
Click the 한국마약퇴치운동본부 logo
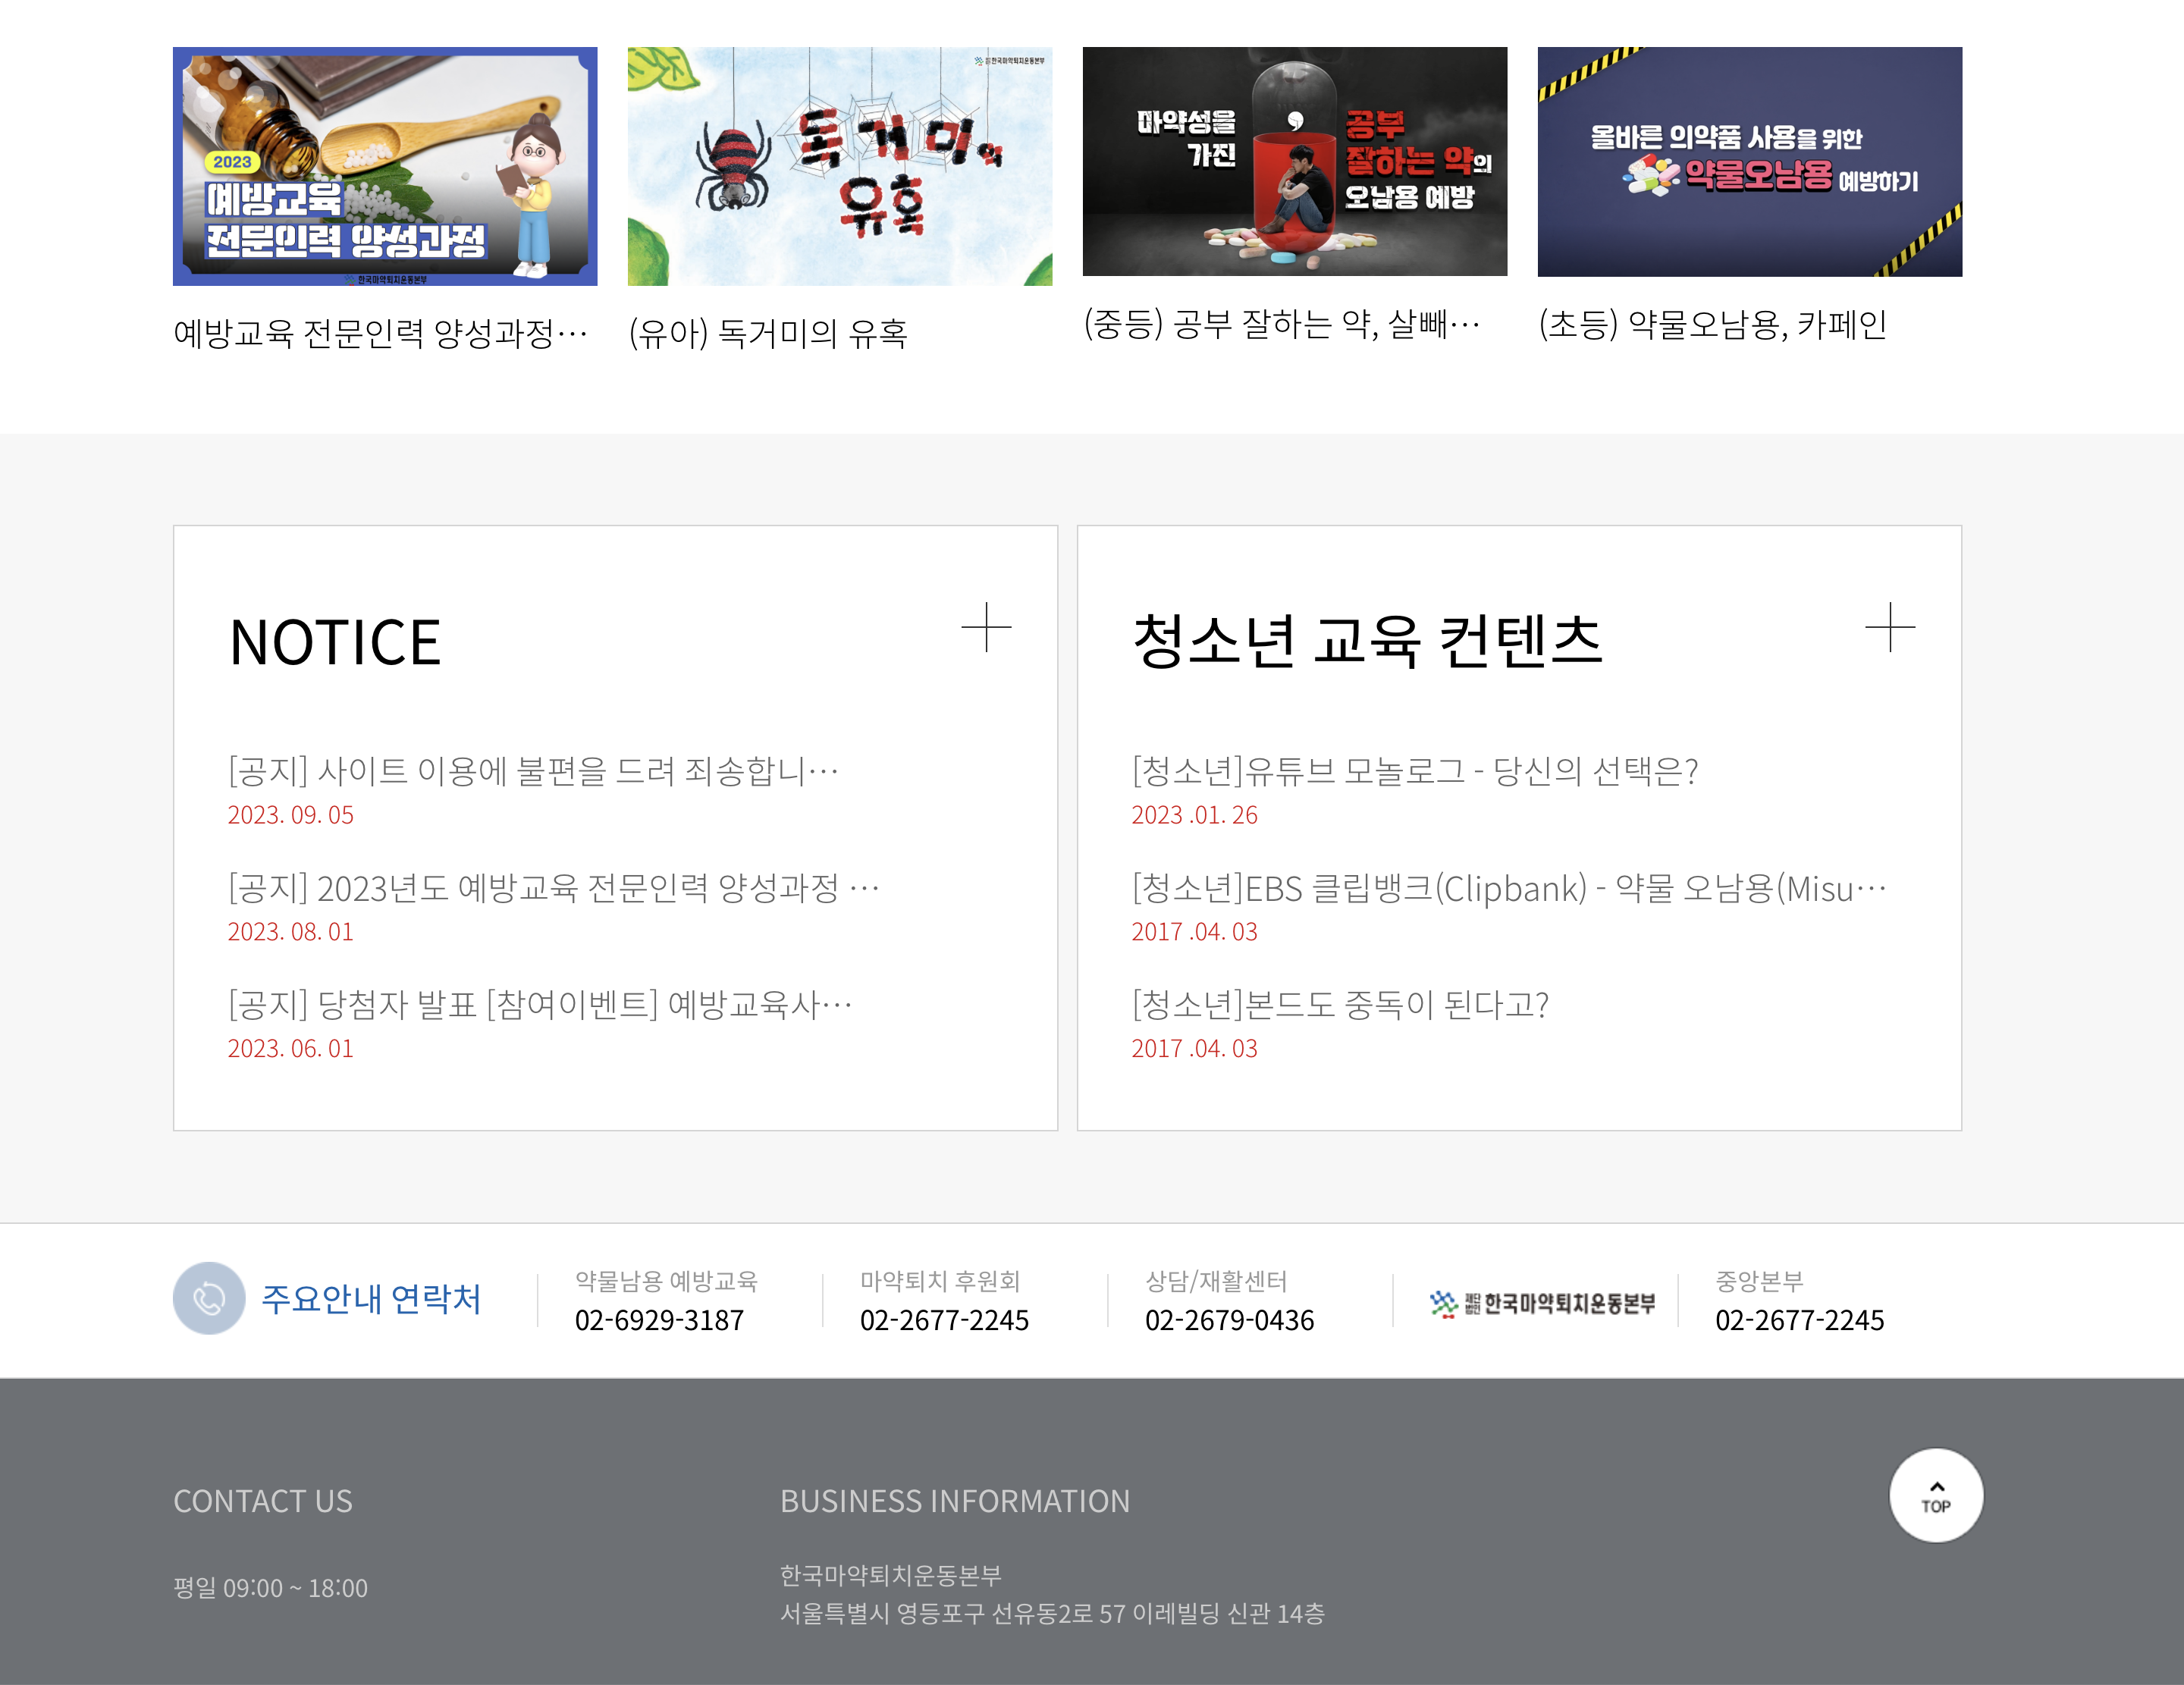[x=1542, y=1303]
